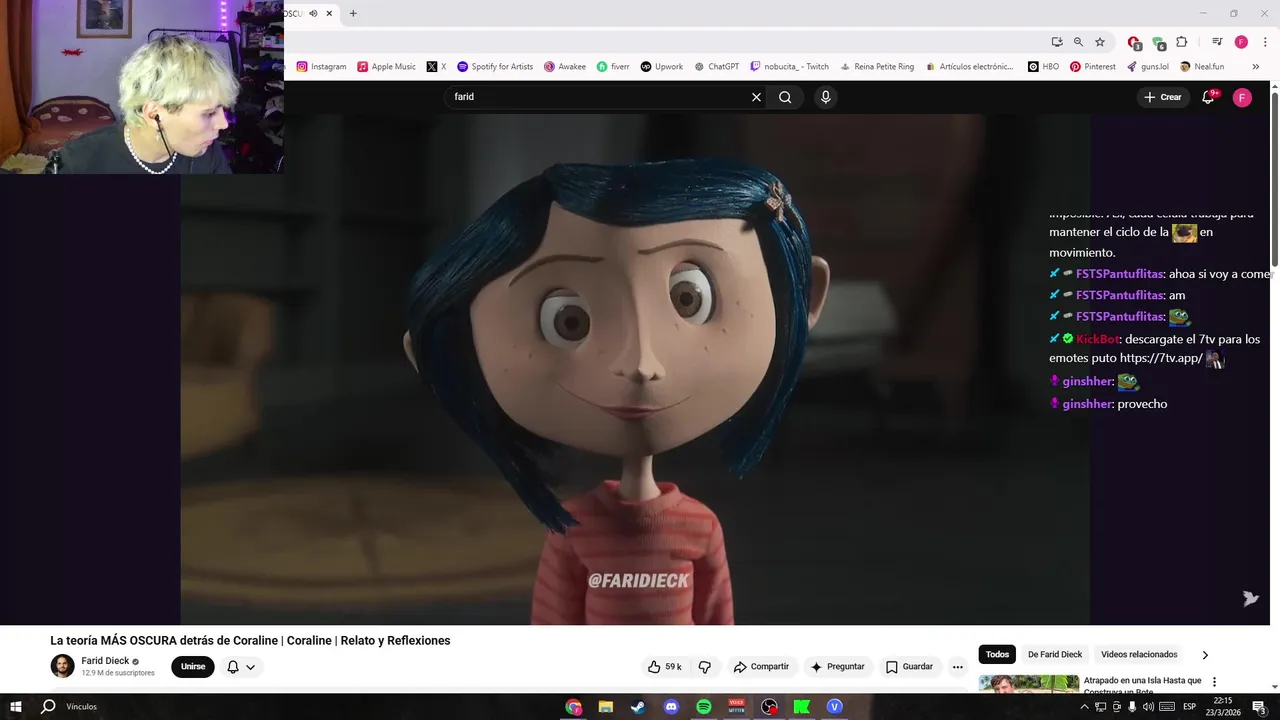The width and height of the screenshot is (1280, 720).
Task: Show hidden bookmarks with double chevron
Action: point(1255,67)
